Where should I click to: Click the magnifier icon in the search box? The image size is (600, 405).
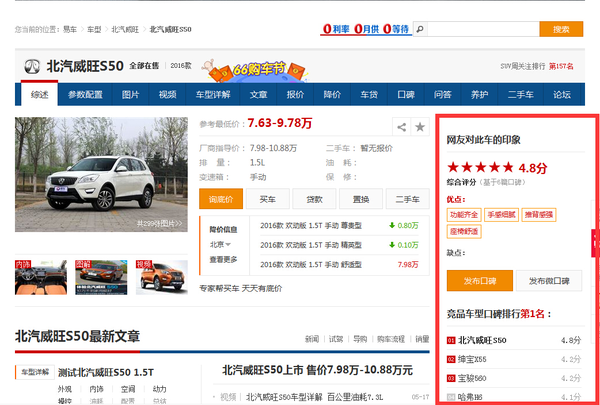pyautogui.click(x=420, y=29)
